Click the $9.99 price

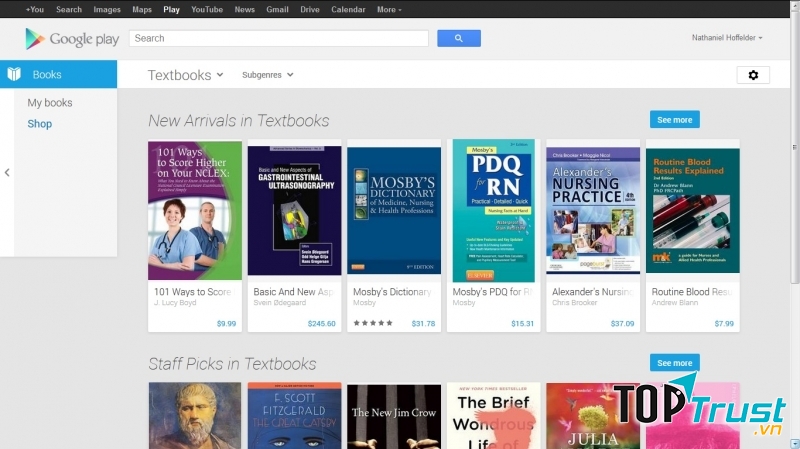[227, 323]
